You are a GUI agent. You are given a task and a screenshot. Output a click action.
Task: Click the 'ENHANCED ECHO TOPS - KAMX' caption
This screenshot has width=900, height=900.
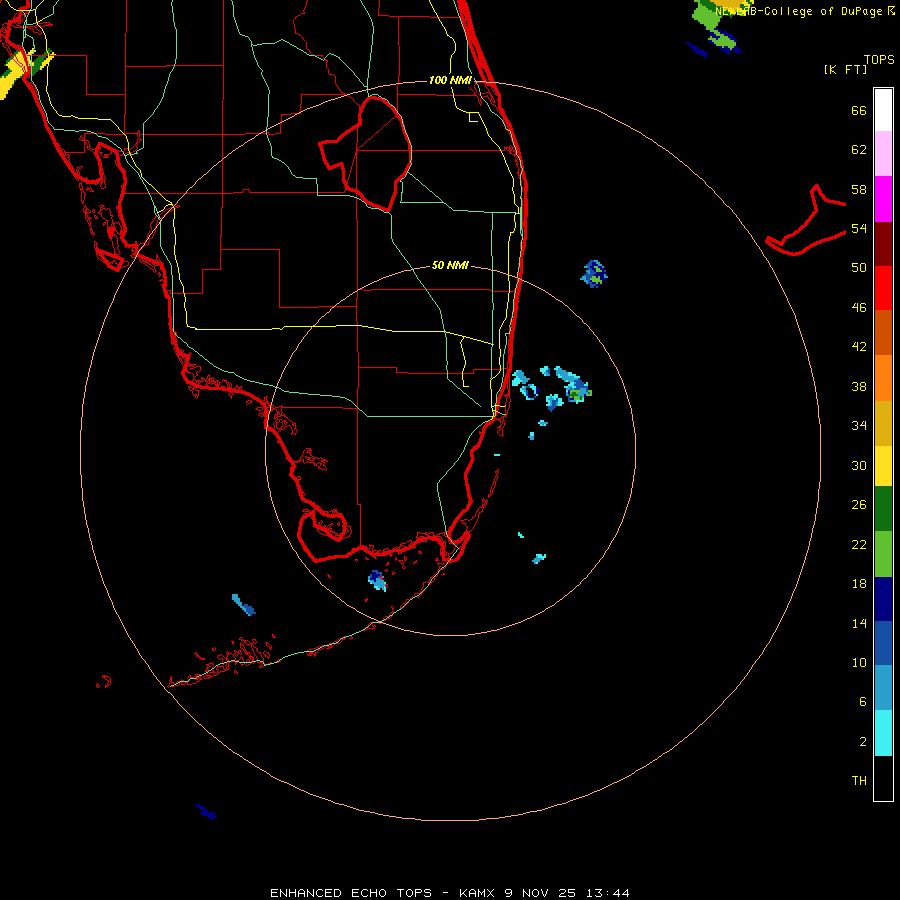coord(385,893)
